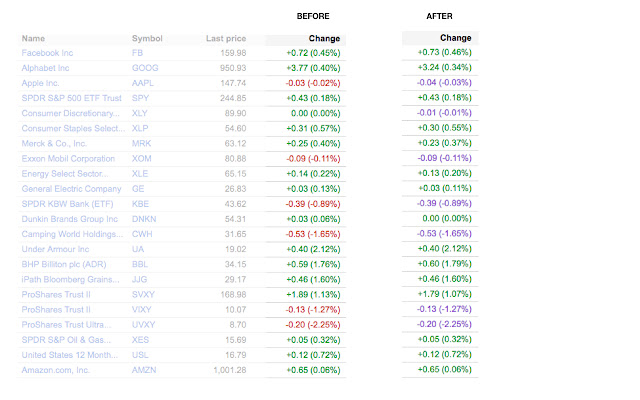Select last price 1,001.28
The height and width of the screenshot is (400, 640).
click(230, 370)
